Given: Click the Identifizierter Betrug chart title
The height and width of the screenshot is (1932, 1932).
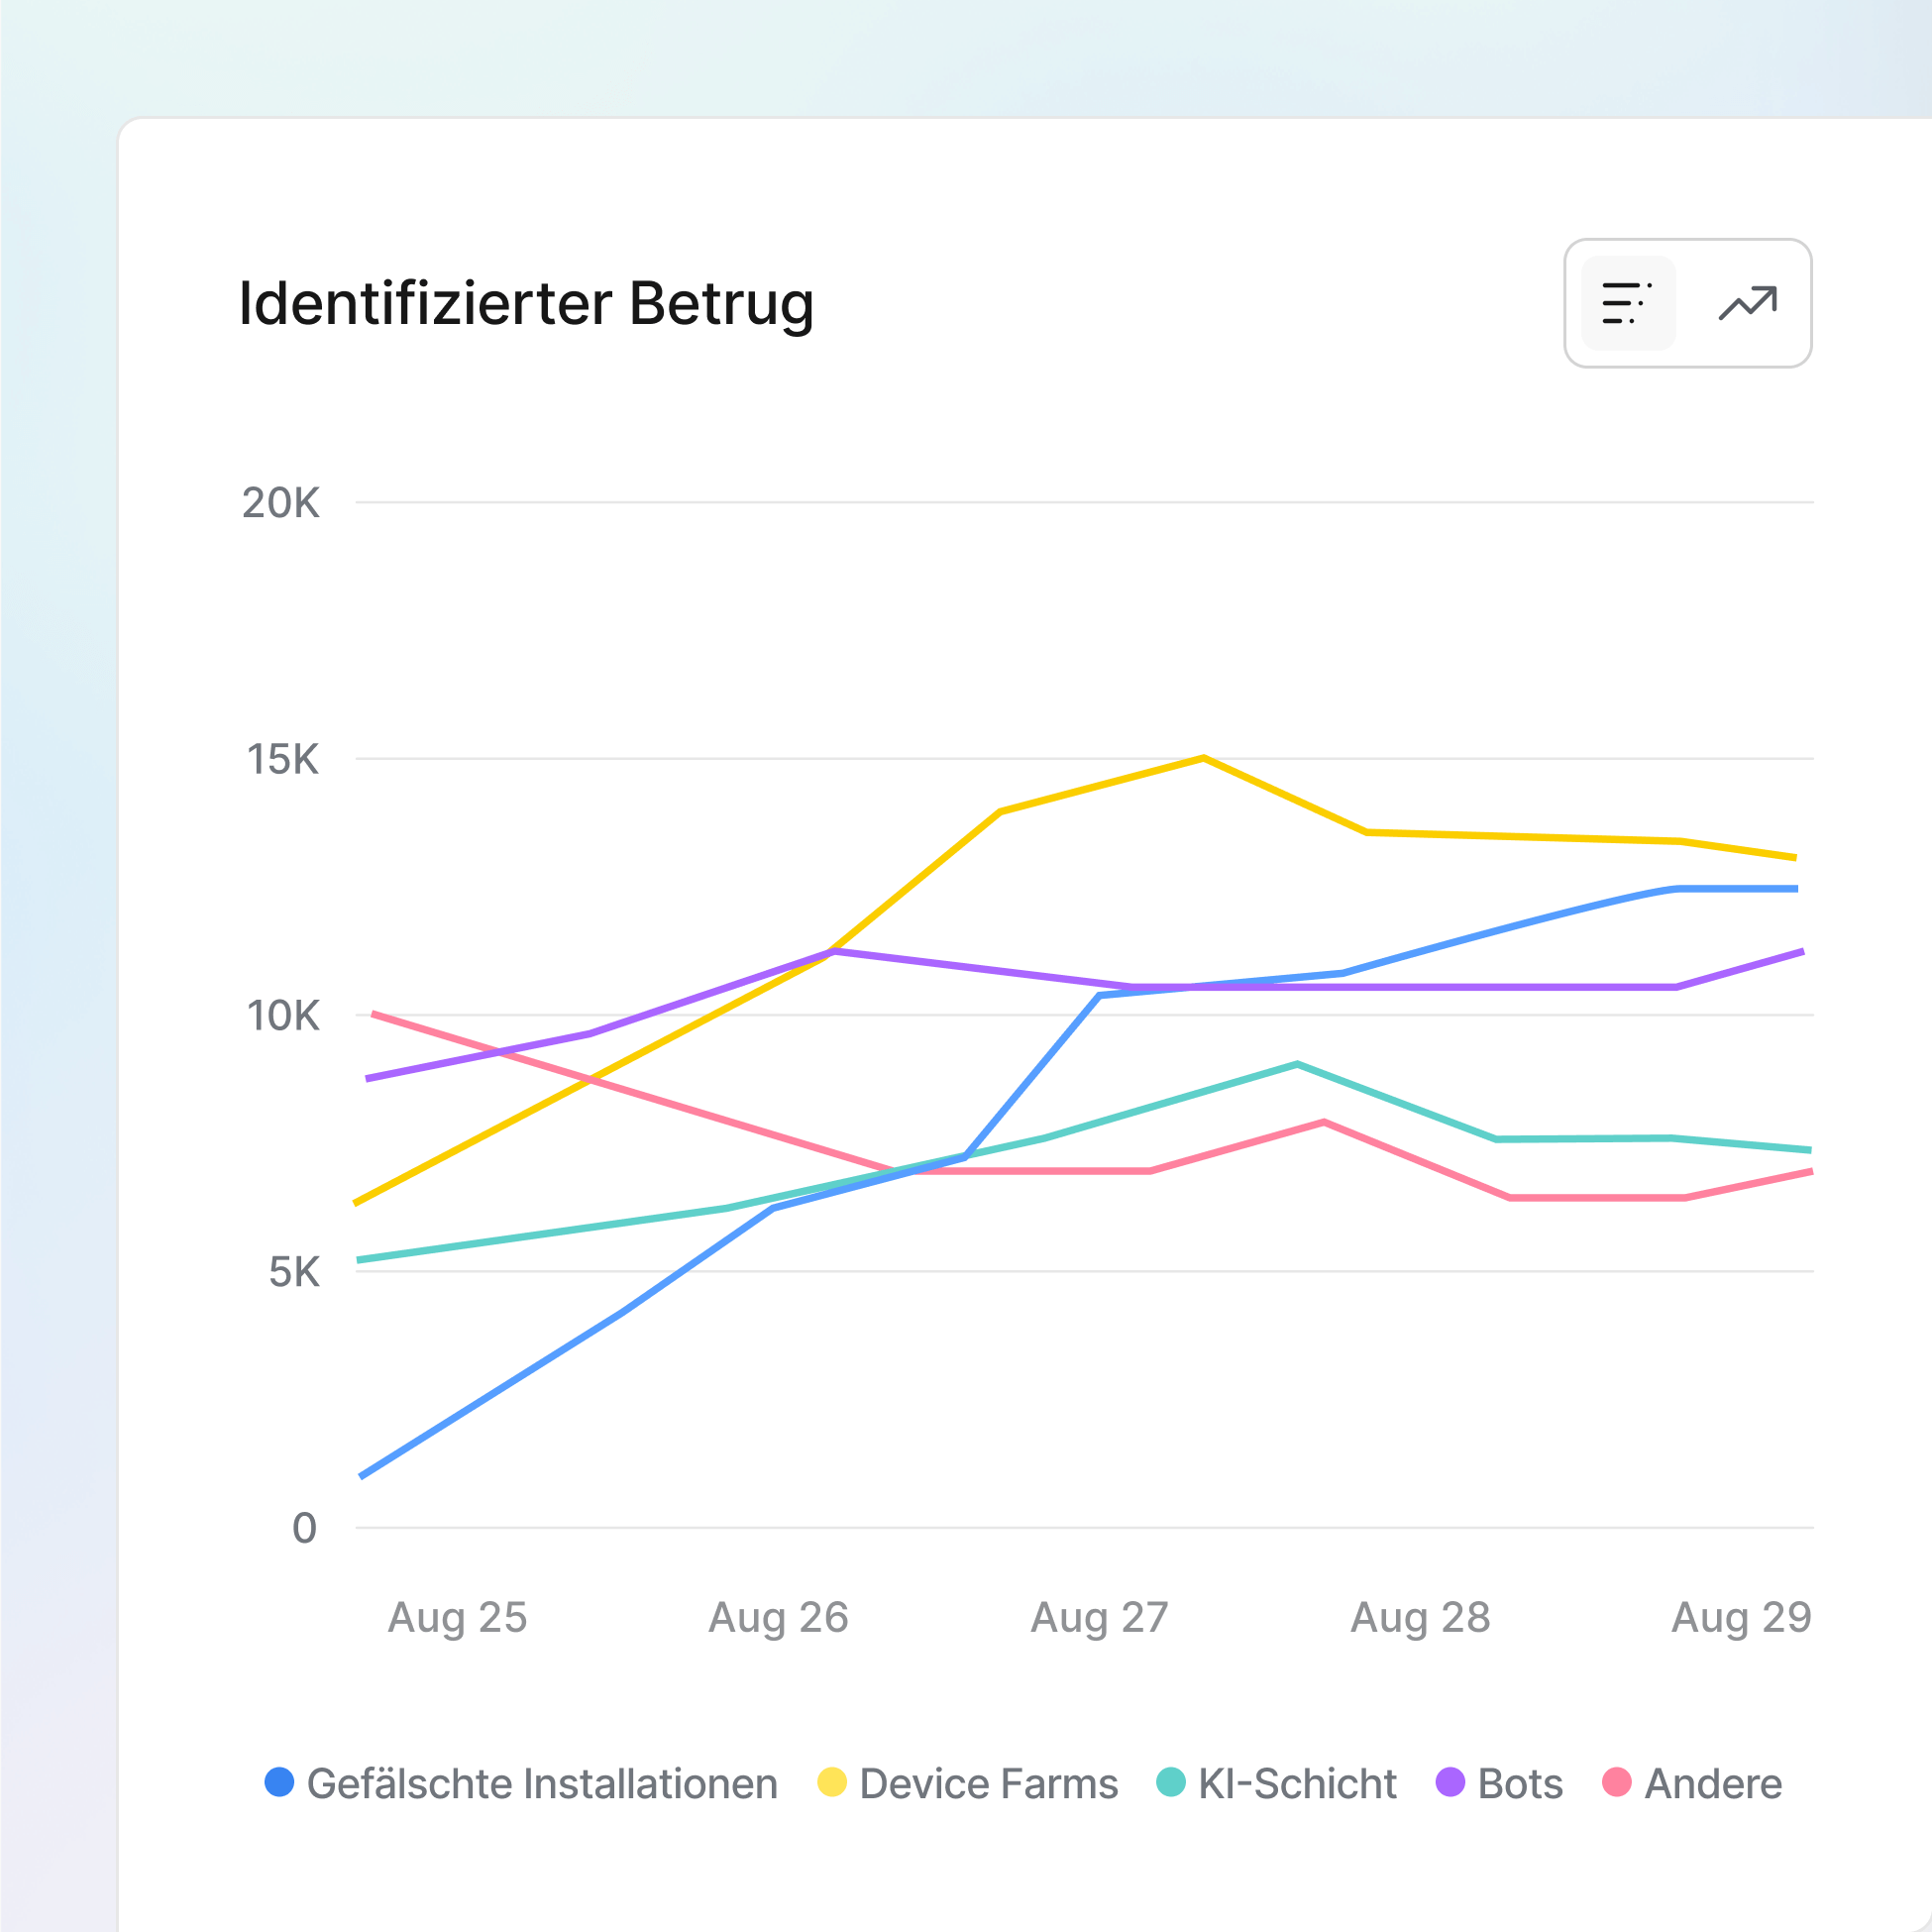Looking at the screenshot, I should [526, 303].
